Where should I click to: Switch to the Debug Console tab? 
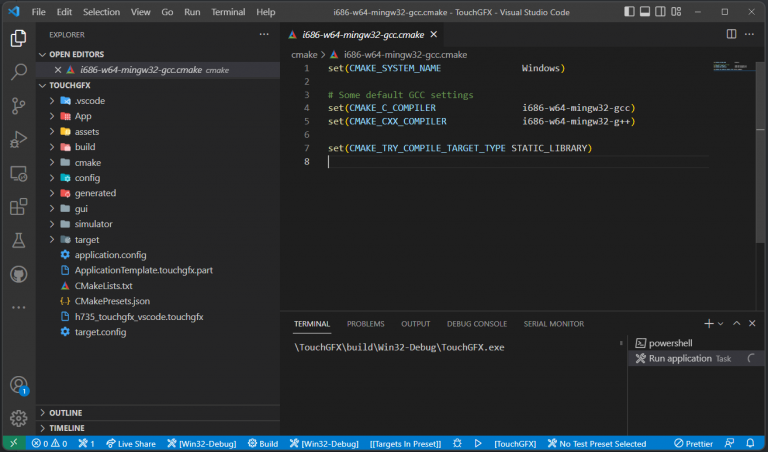click(477, 324)
